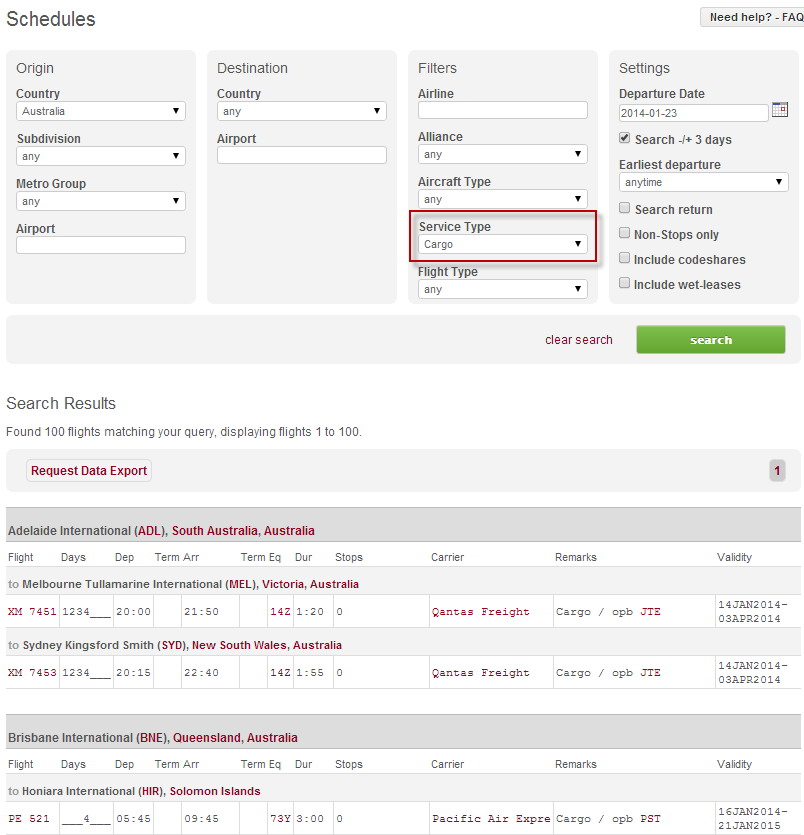Click the green search button

click(710, 340)
